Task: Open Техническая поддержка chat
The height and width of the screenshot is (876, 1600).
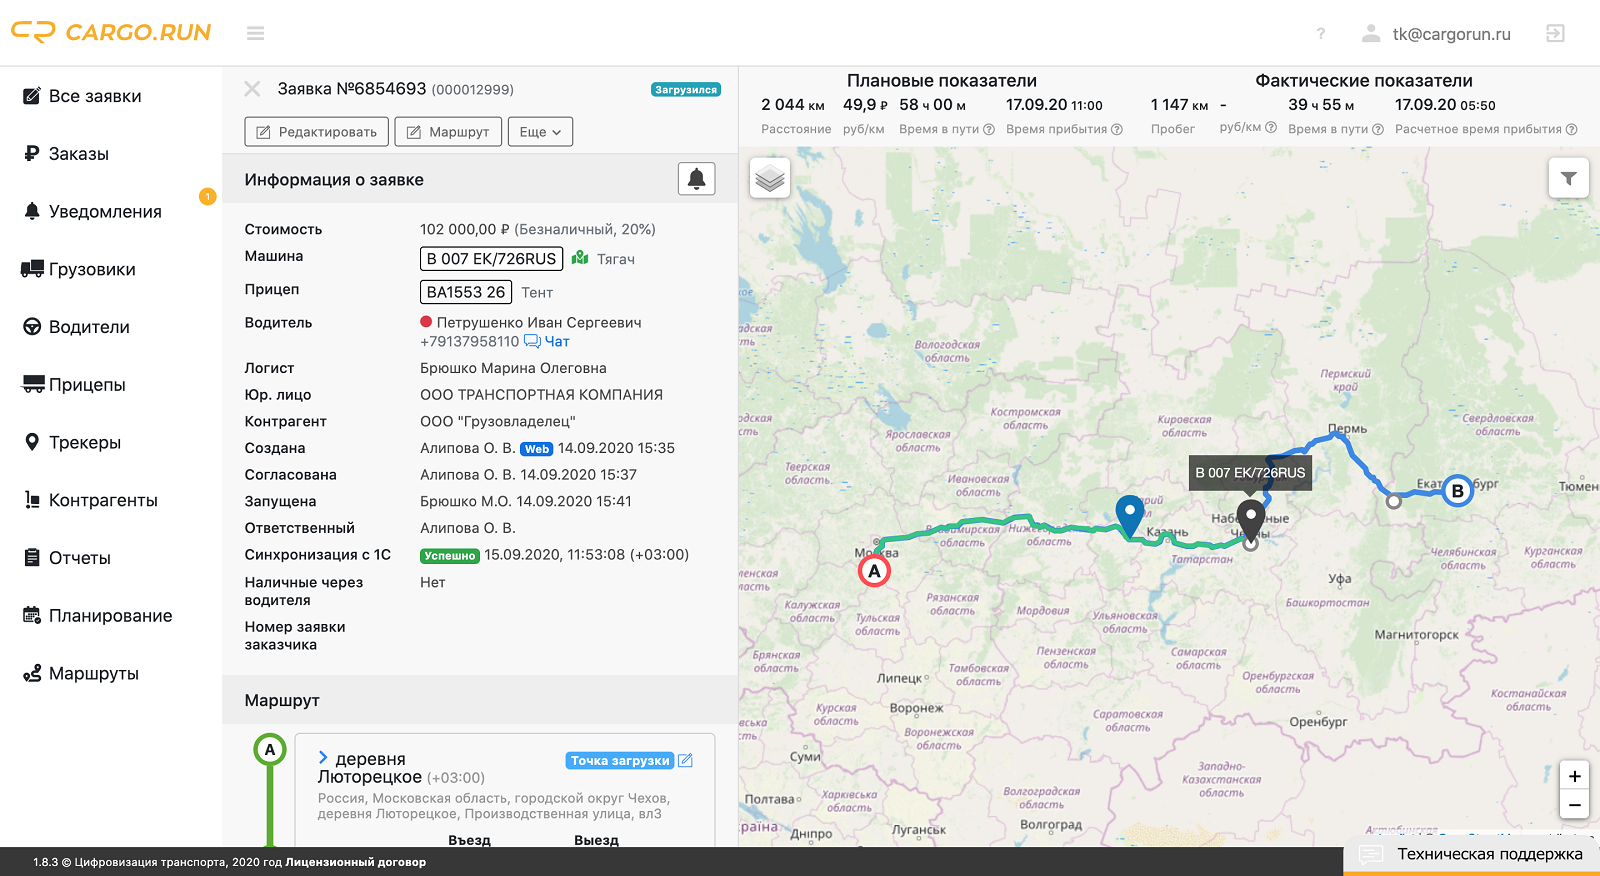Action: (x=1472, y=854)
